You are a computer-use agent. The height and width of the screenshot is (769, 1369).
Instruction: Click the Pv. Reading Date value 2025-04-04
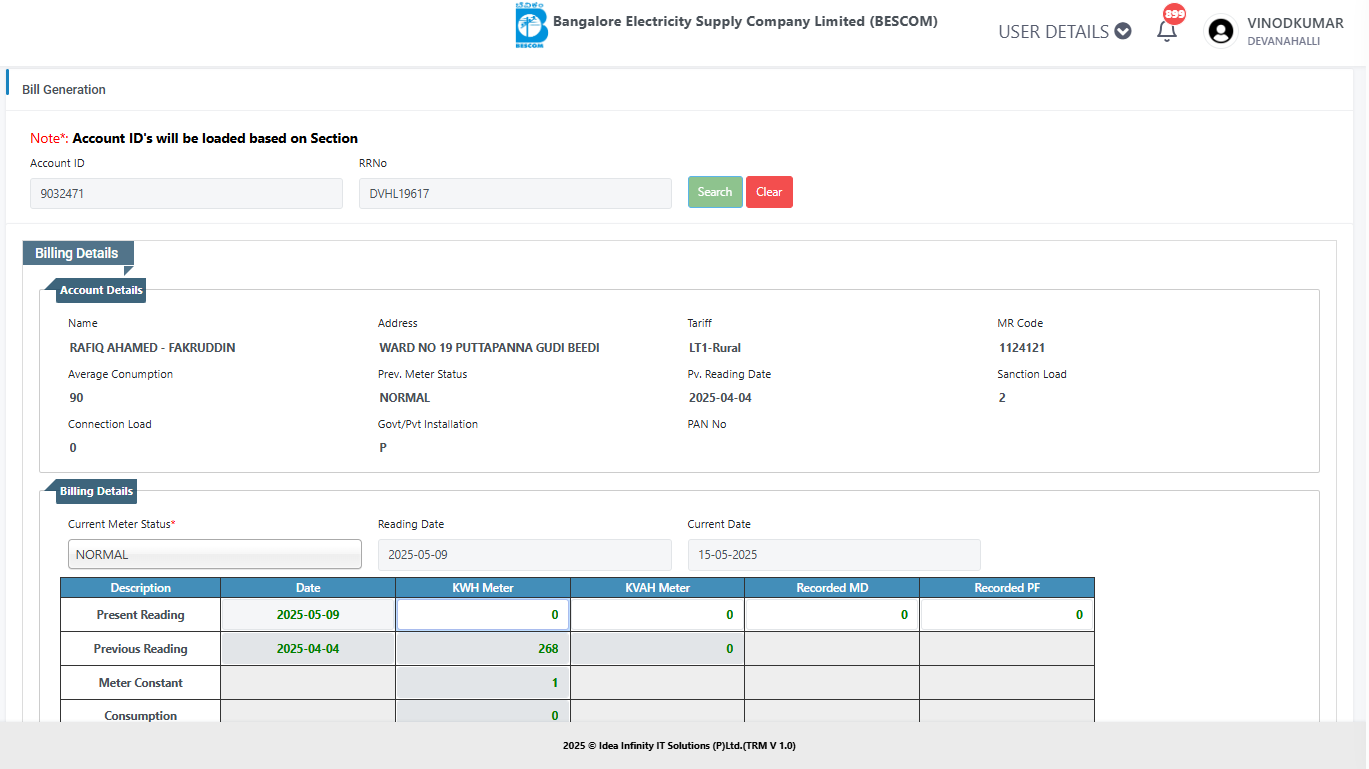(720, 398)
